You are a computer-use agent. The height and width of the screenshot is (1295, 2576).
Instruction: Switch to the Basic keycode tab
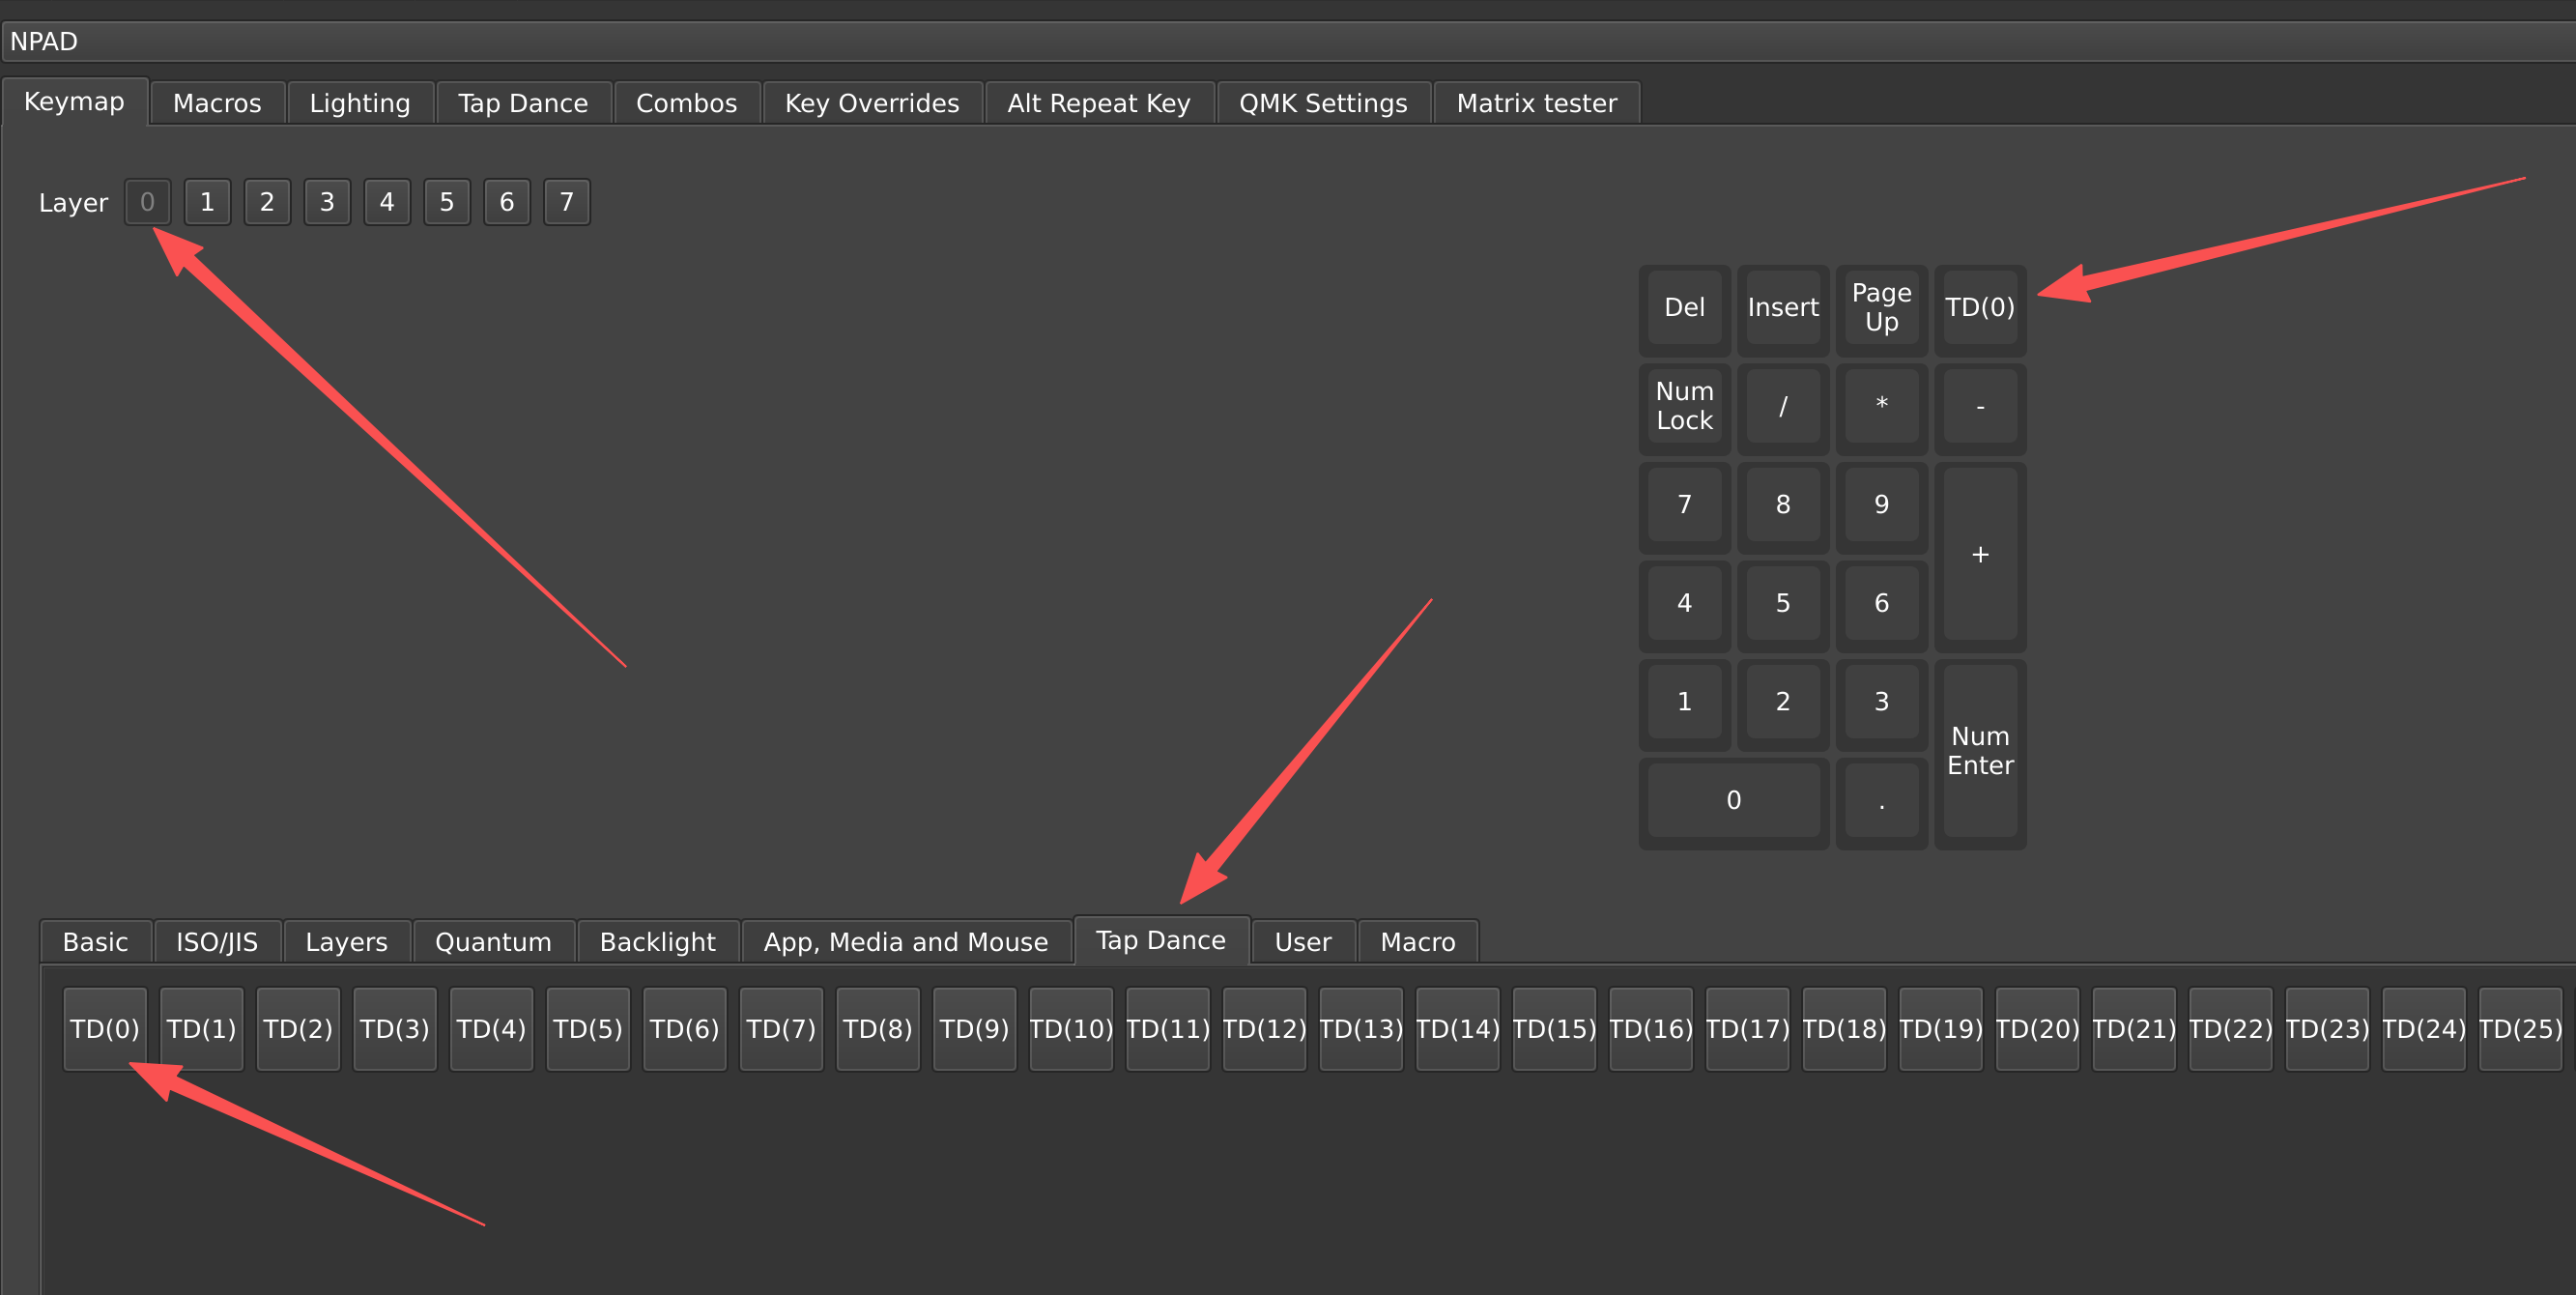tap(95, 942)
